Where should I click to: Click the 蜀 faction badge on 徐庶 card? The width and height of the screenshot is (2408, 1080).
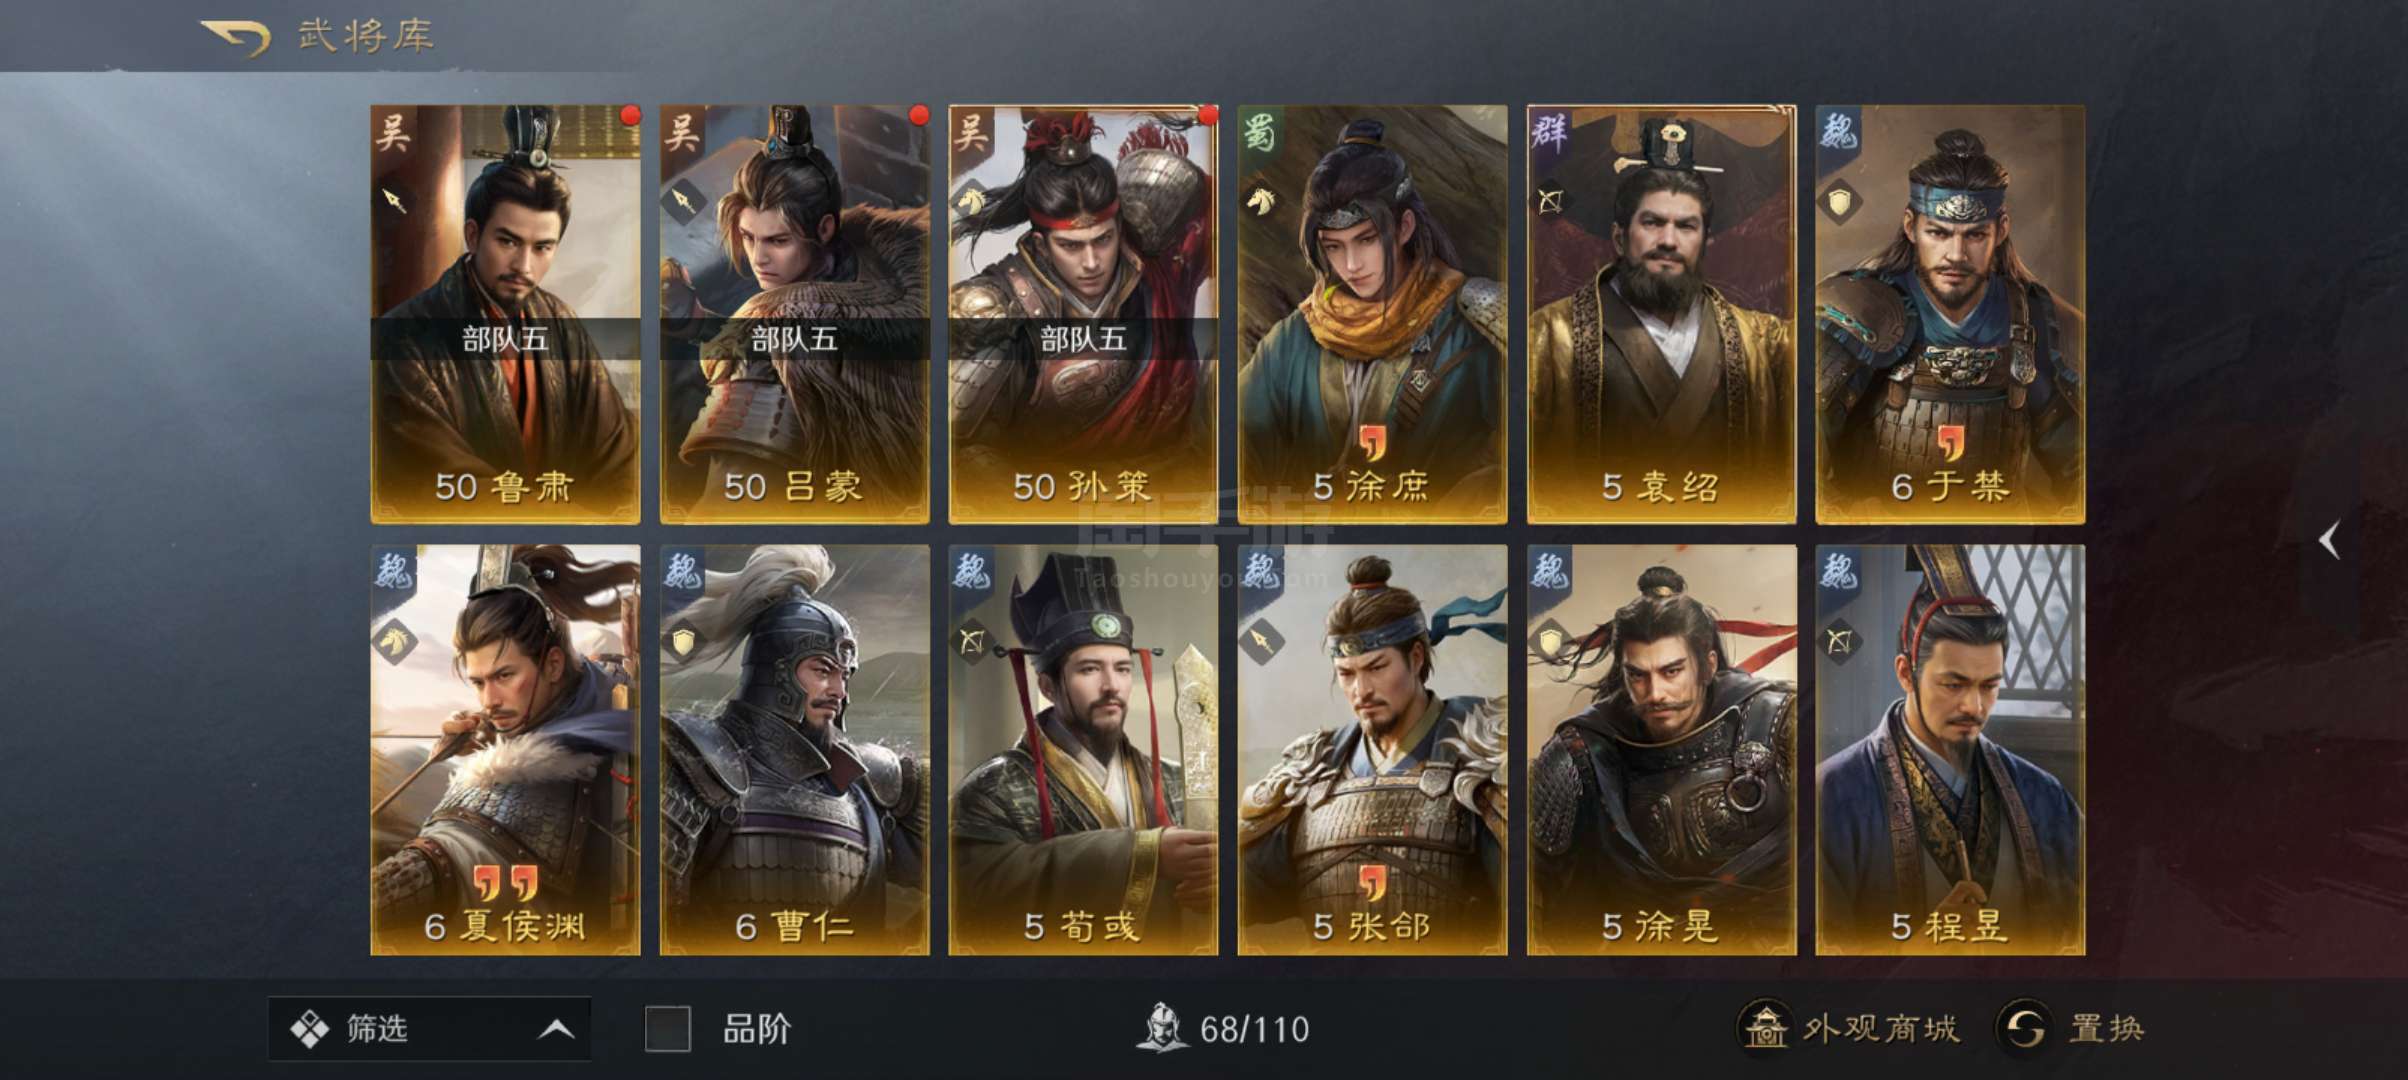coord(1261,131)
